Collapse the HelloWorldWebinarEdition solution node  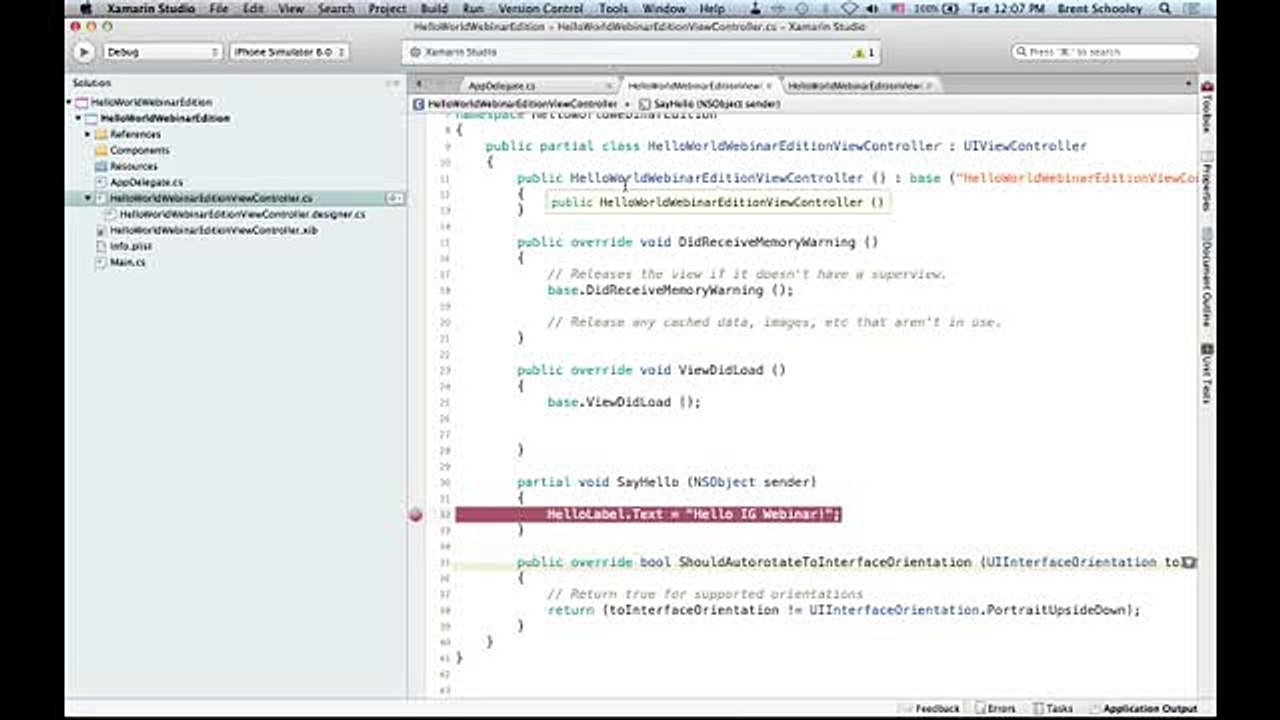(70, 102)
